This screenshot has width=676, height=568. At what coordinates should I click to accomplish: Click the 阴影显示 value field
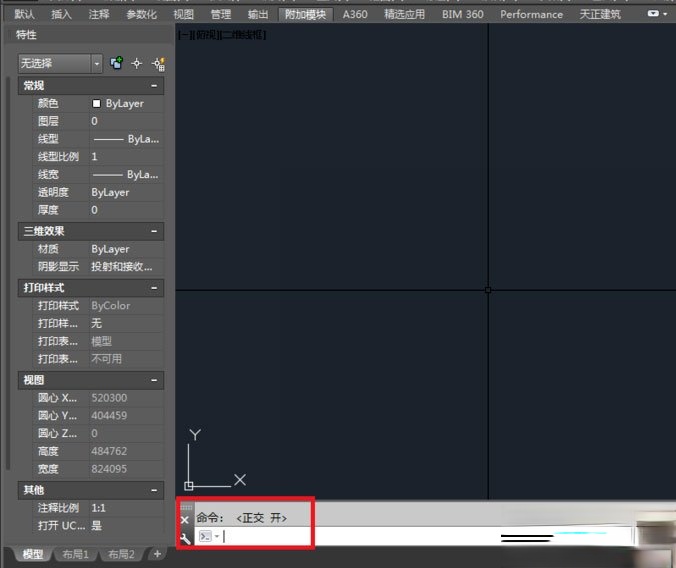[126, 267]
